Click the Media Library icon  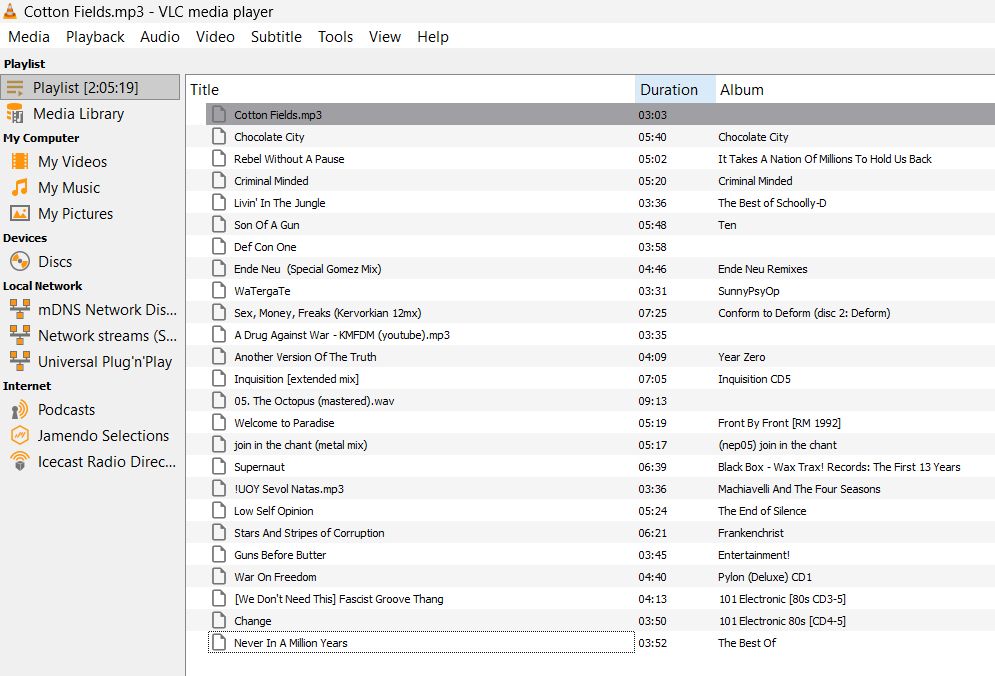point(15,114)
